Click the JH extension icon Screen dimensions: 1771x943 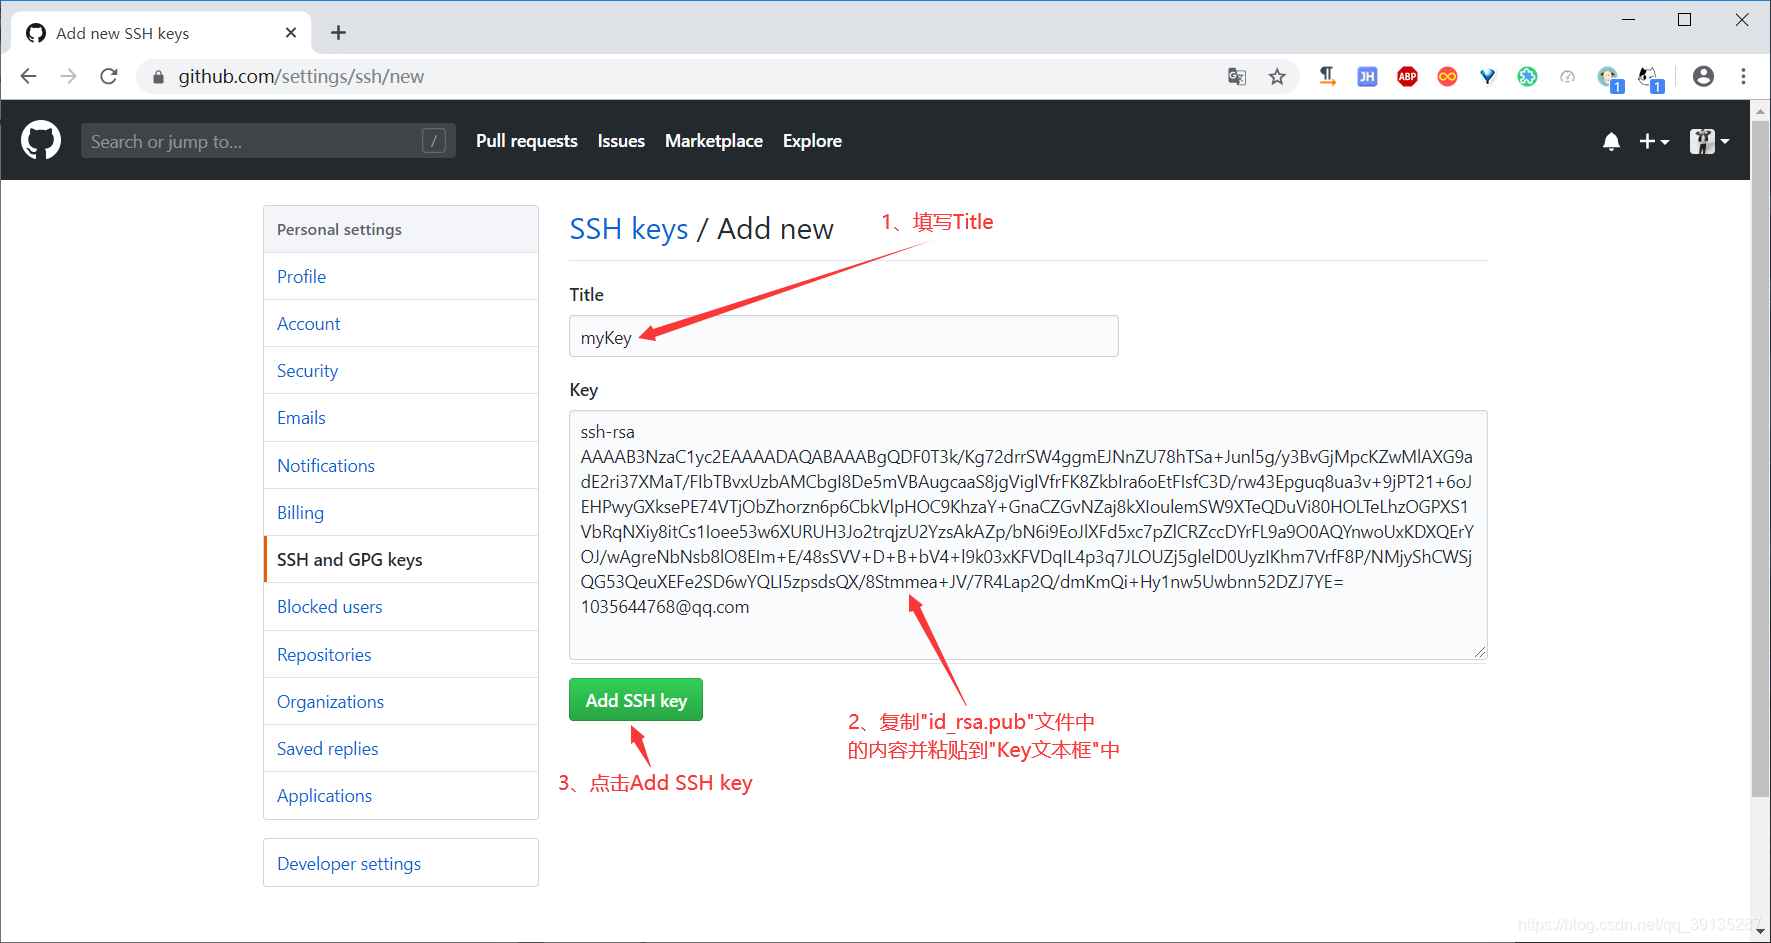click(x=1367, y=77)
